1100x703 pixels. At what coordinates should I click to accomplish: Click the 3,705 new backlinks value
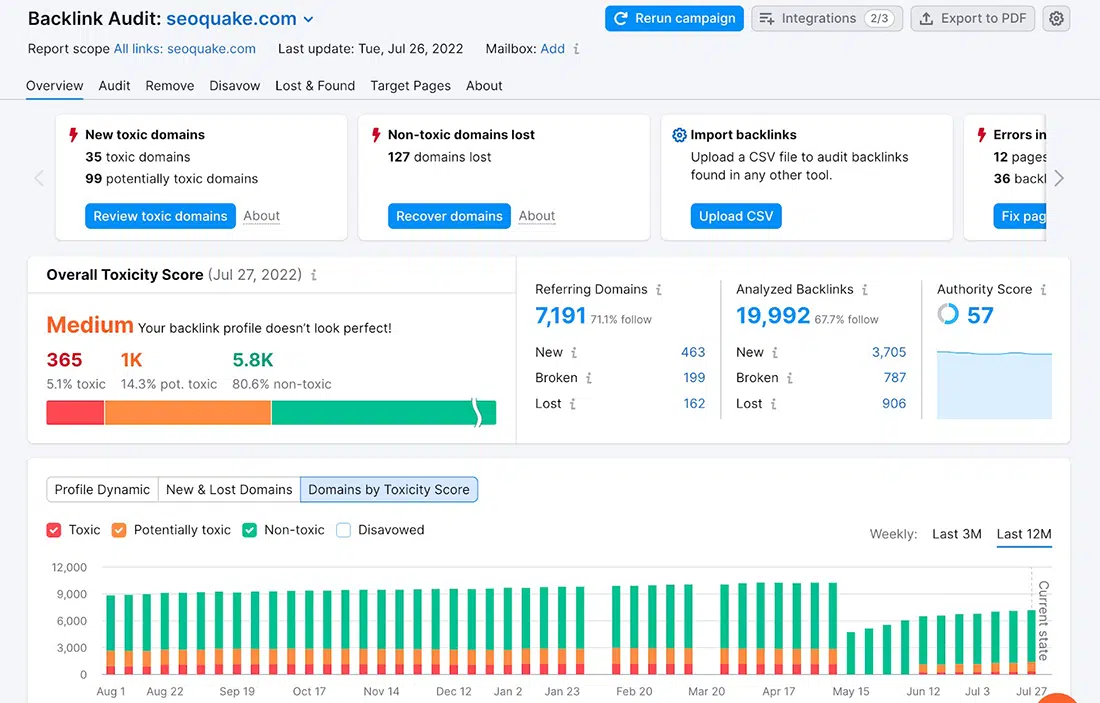889,353
